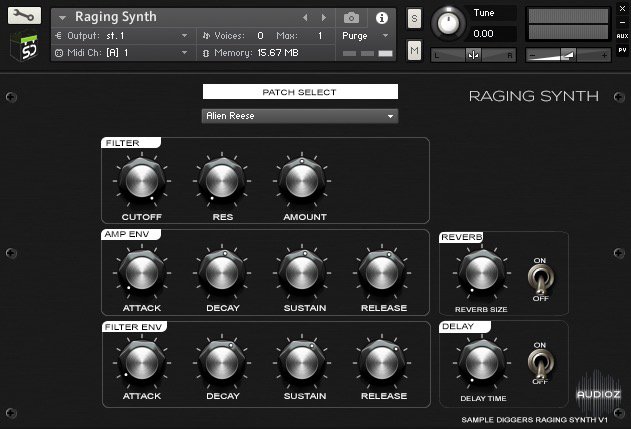Click the FILTER ENV ATTACK knob
This screenshot has width=631, height=429.
(x=142, y=363)
